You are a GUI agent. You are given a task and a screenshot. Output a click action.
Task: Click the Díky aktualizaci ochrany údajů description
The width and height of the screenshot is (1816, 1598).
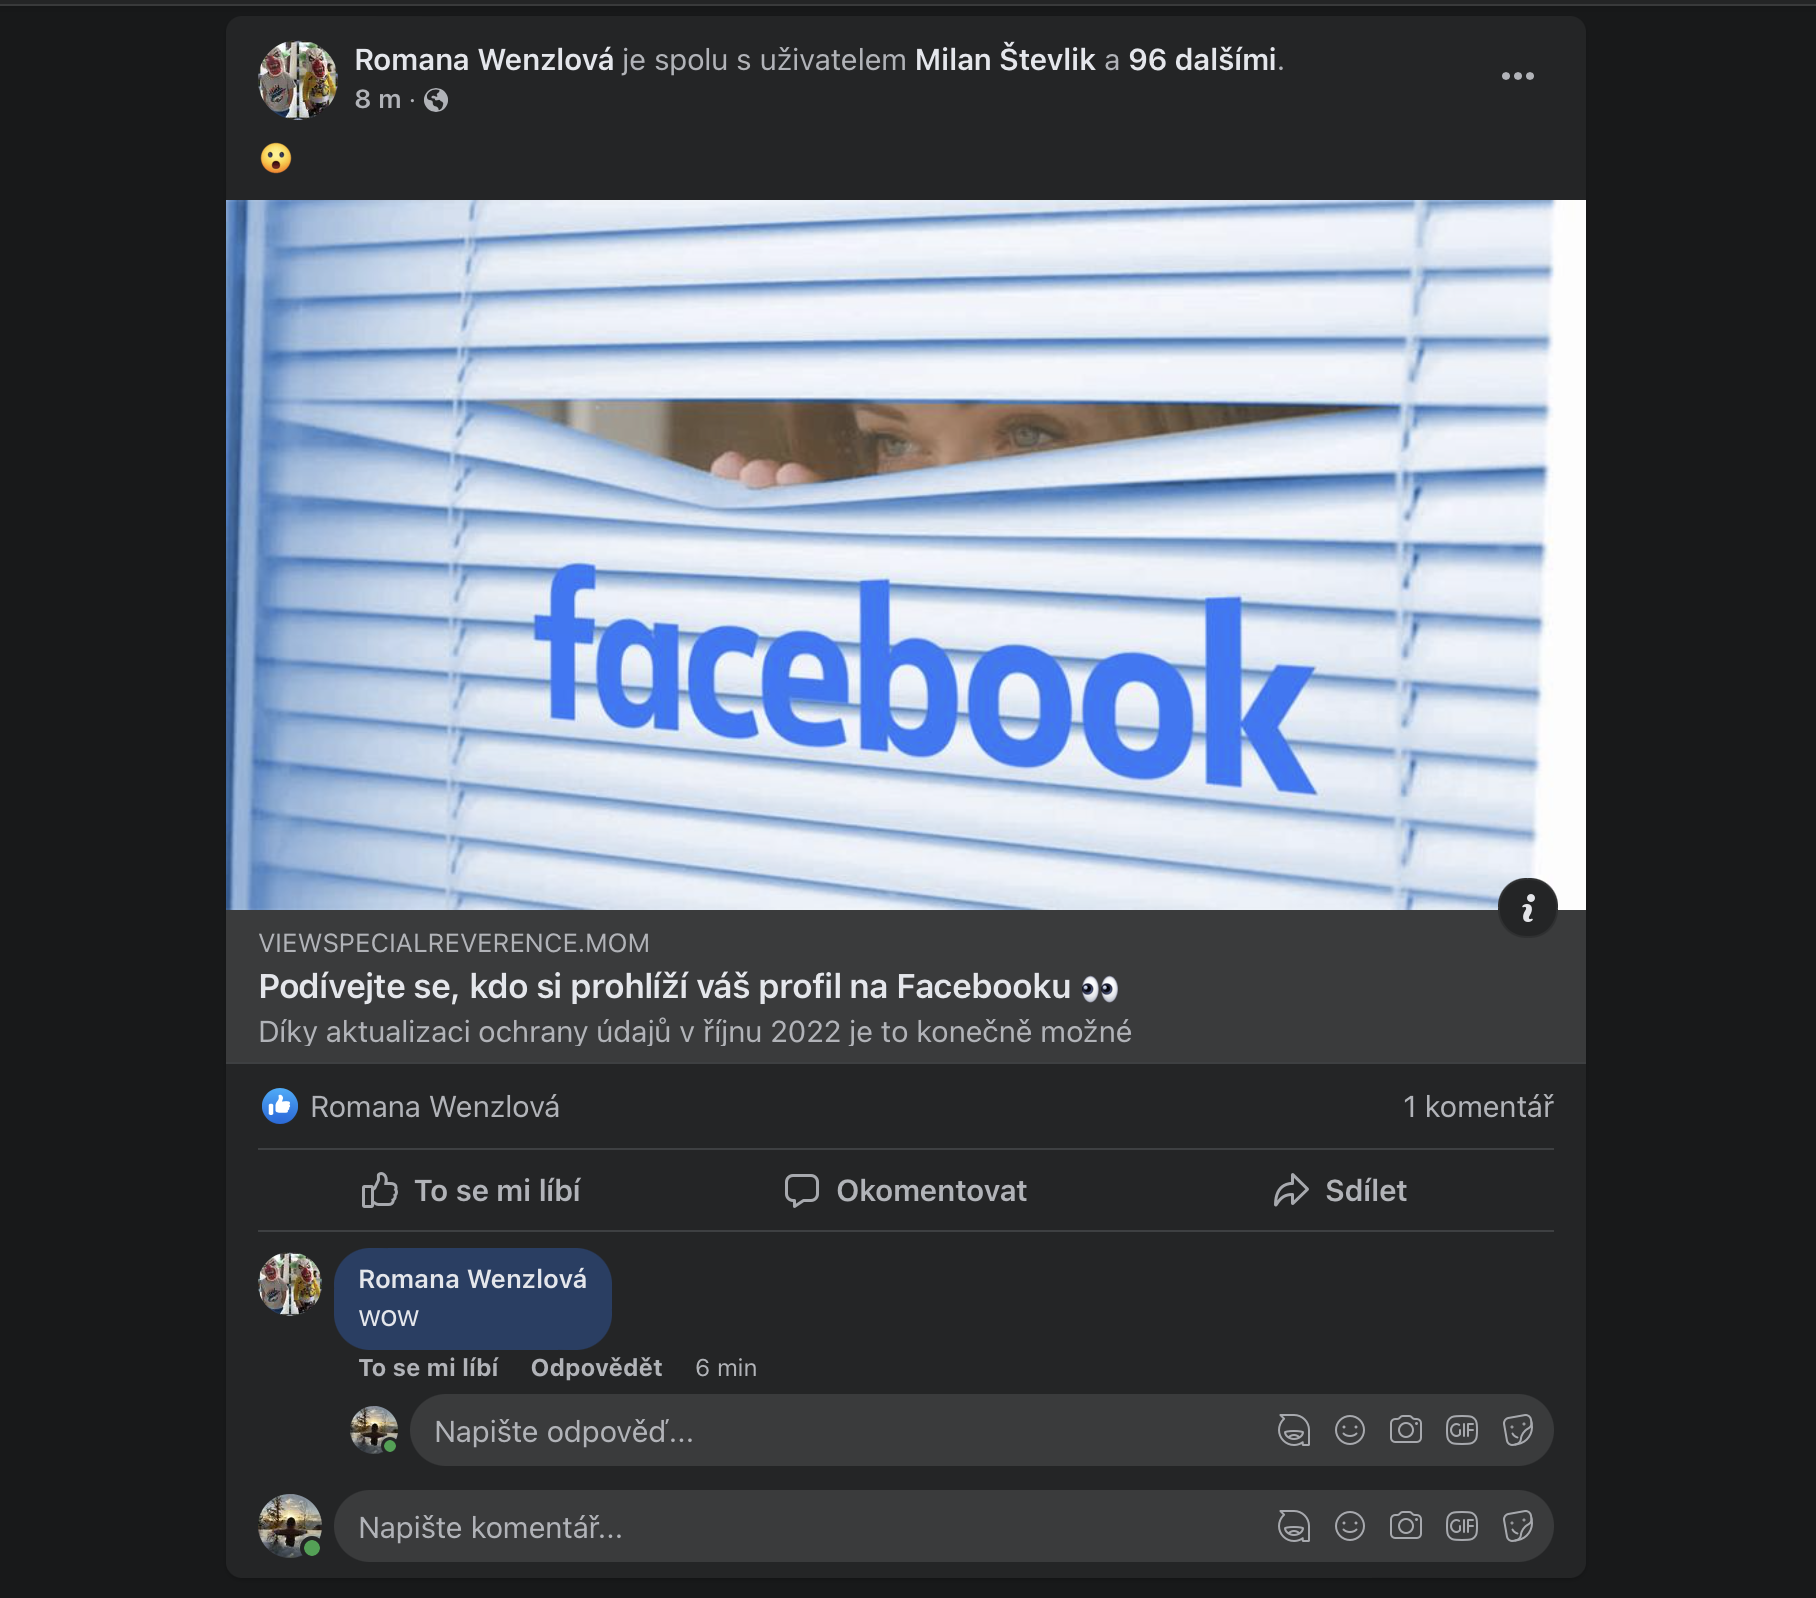(x=695, y=1032)
